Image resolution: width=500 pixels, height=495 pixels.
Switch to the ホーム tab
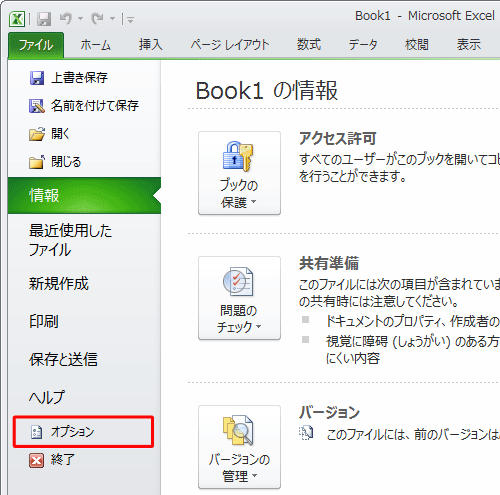[x=95, y=45]
